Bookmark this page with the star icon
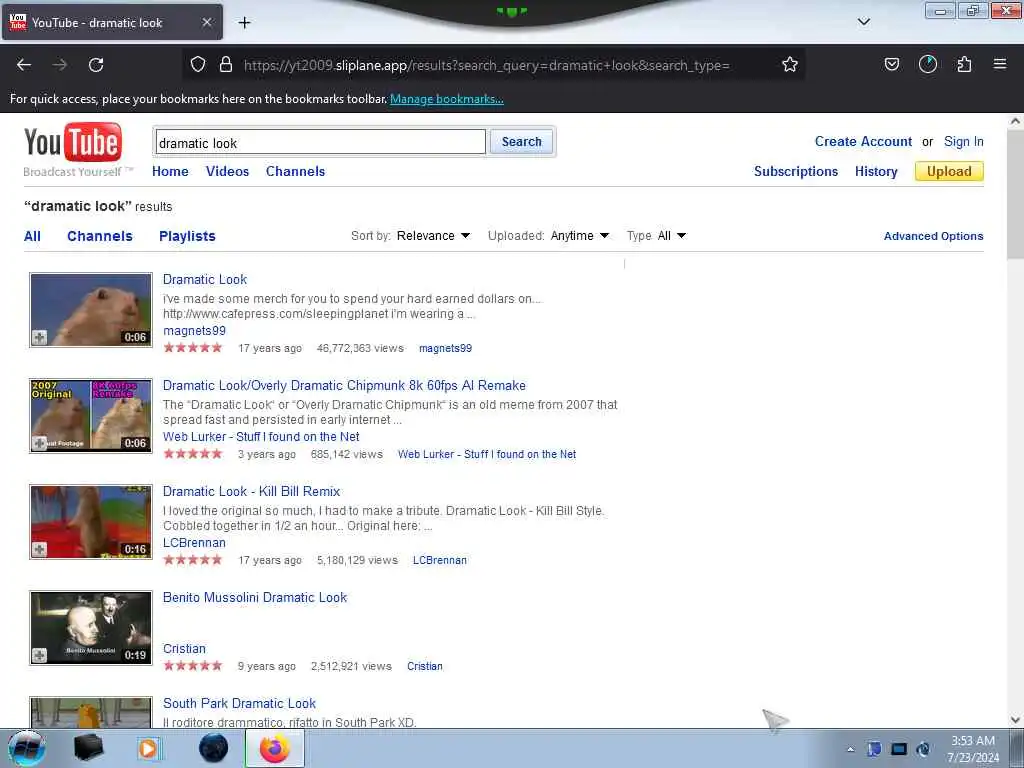This screenshot has width=1024, height=768. click(x=790, y=65)
